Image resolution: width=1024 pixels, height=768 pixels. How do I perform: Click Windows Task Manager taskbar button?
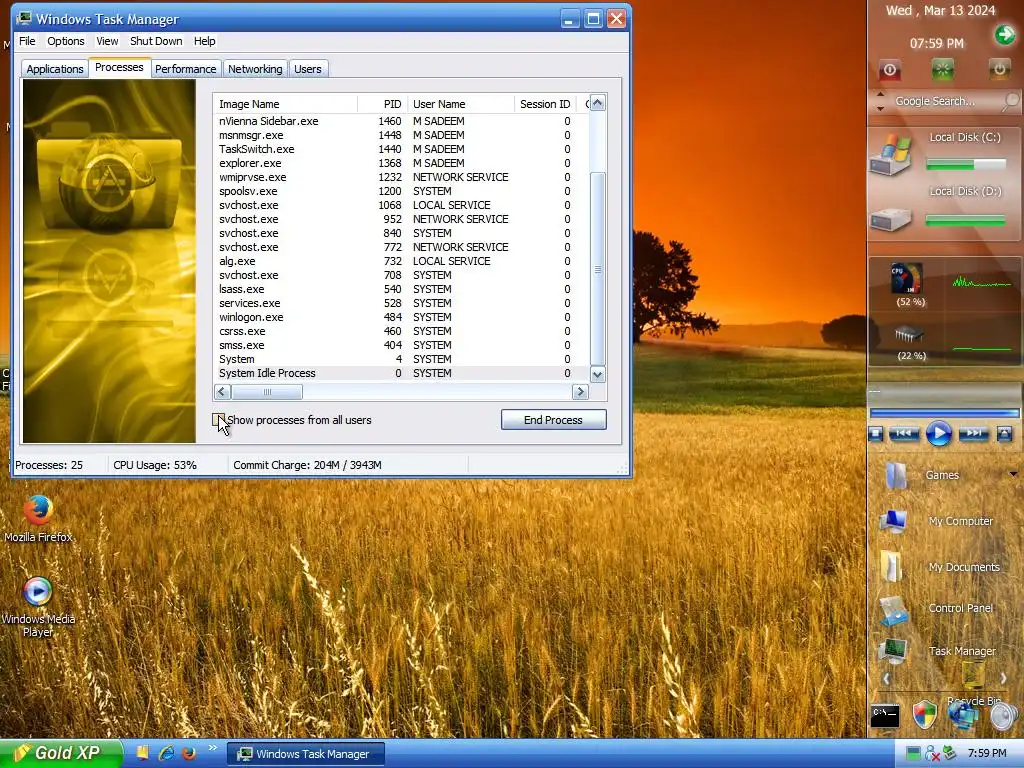[306, 754]
